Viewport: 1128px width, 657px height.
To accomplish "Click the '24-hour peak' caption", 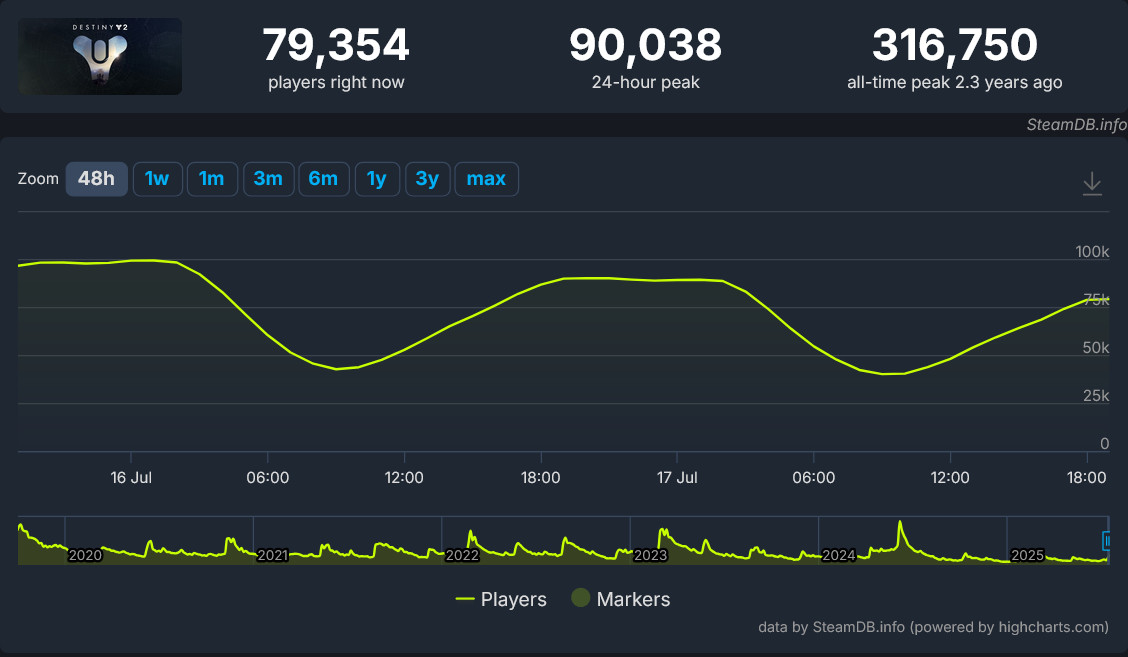I will (x=645, y=83).
